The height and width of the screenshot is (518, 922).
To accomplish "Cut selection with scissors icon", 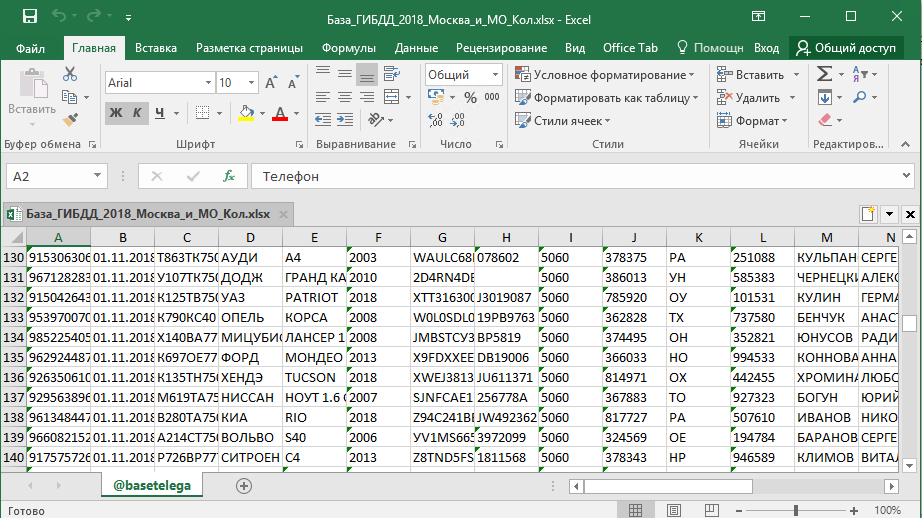I will click(x=70, y=74).
